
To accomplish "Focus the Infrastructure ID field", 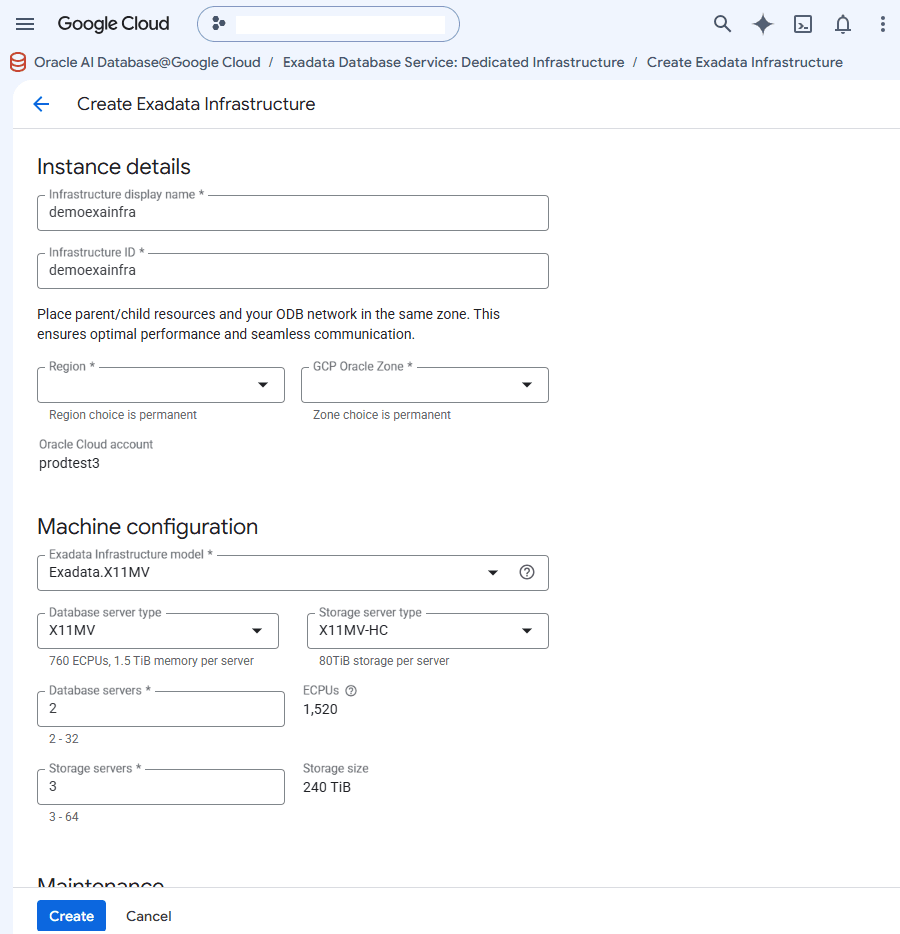I will (292, 271).
